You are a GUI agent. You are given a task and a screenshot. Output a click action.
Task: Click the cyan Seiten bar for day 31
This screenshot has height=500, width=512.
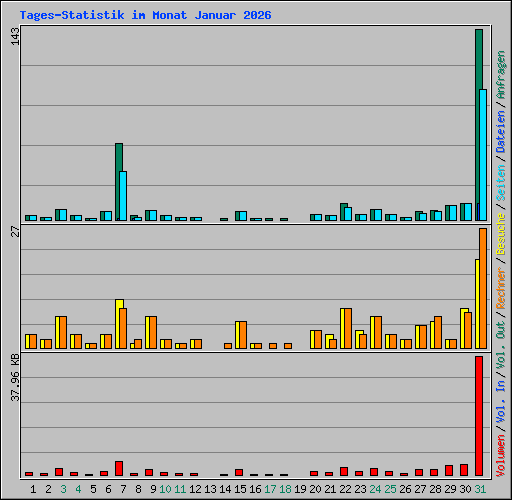pyautogui.click(x=483, y=155)
